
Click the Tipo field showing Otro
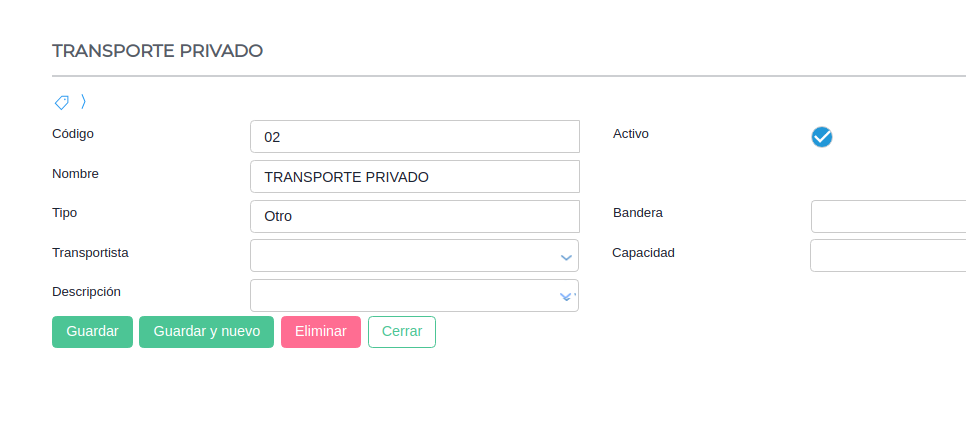pyautogui.click(x=414, y=216)
